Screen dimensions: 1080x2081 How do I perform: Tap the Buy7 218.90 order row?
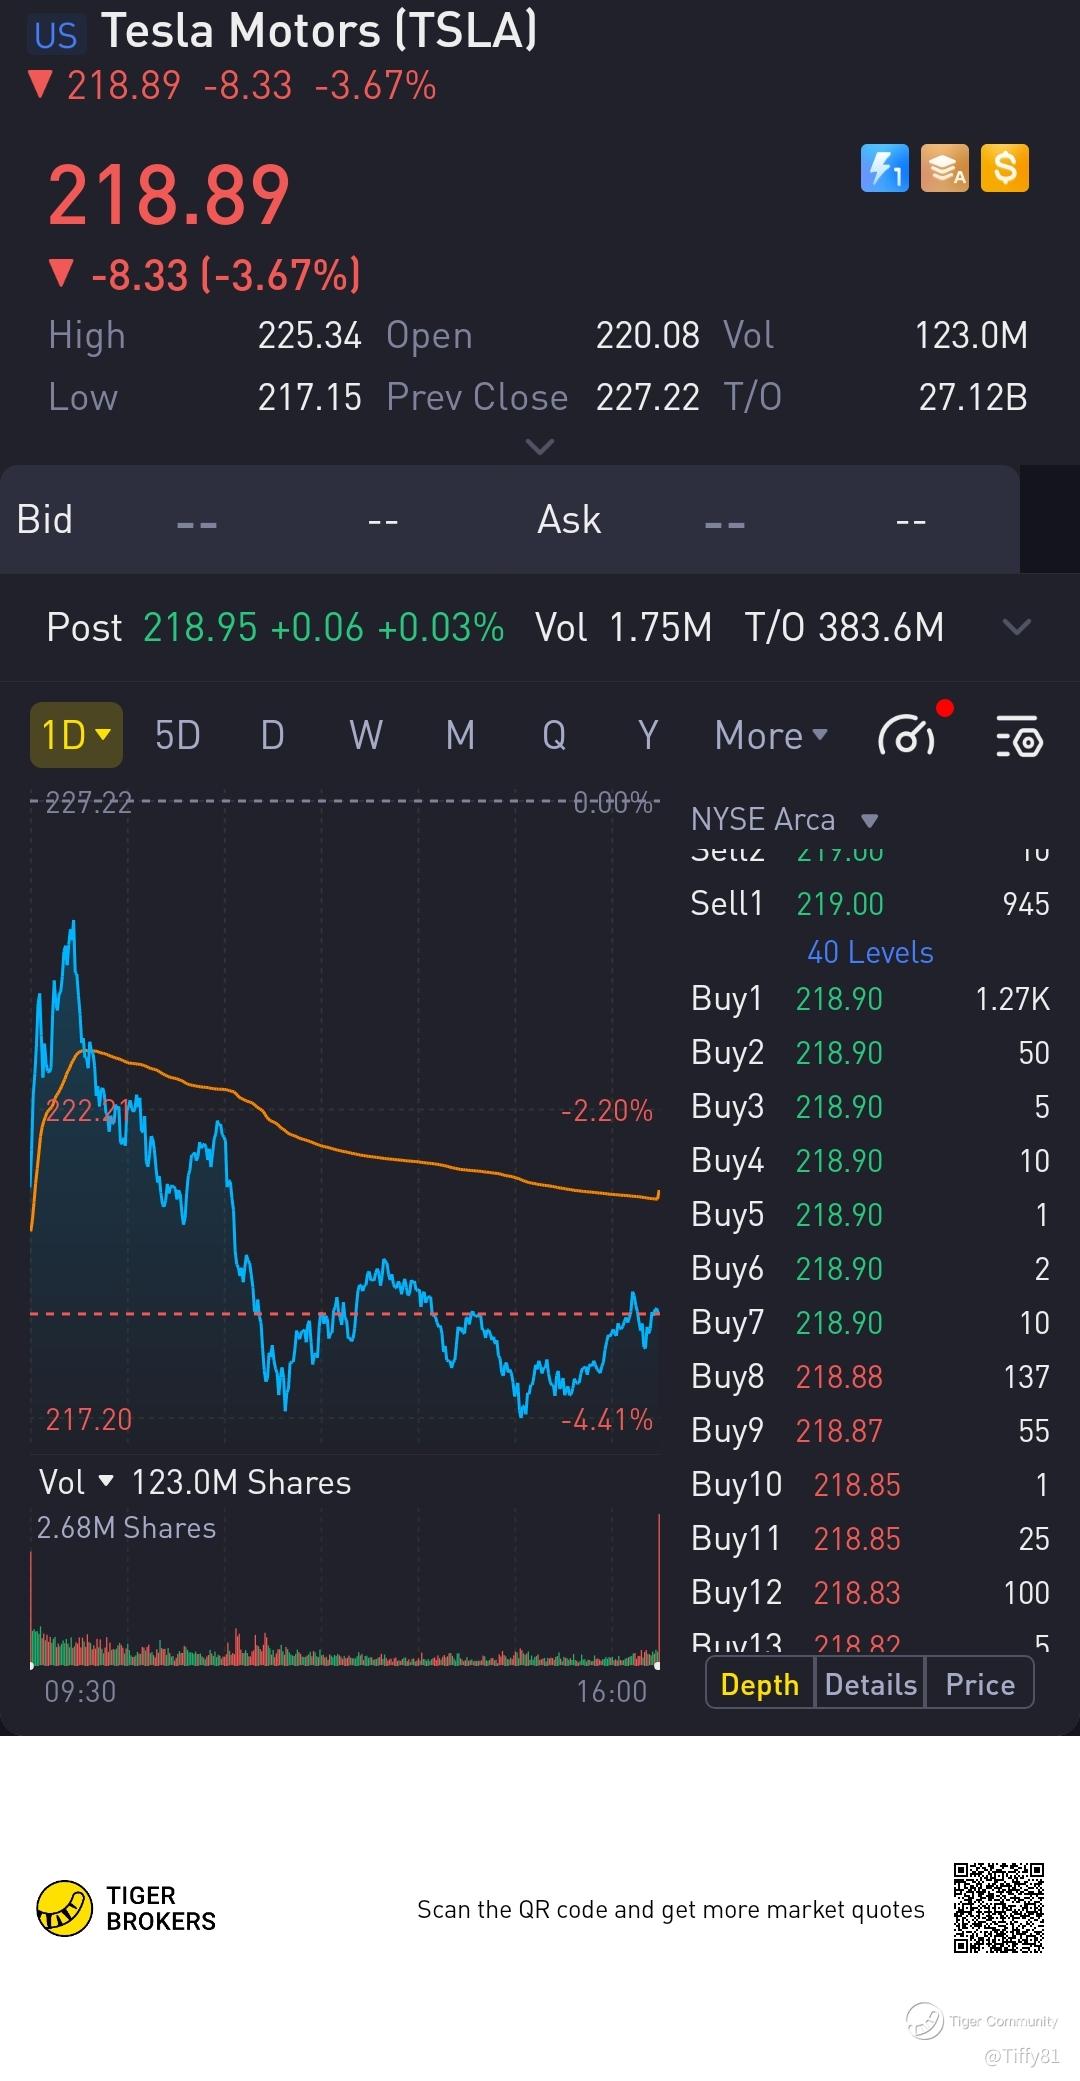point(870,1323)
